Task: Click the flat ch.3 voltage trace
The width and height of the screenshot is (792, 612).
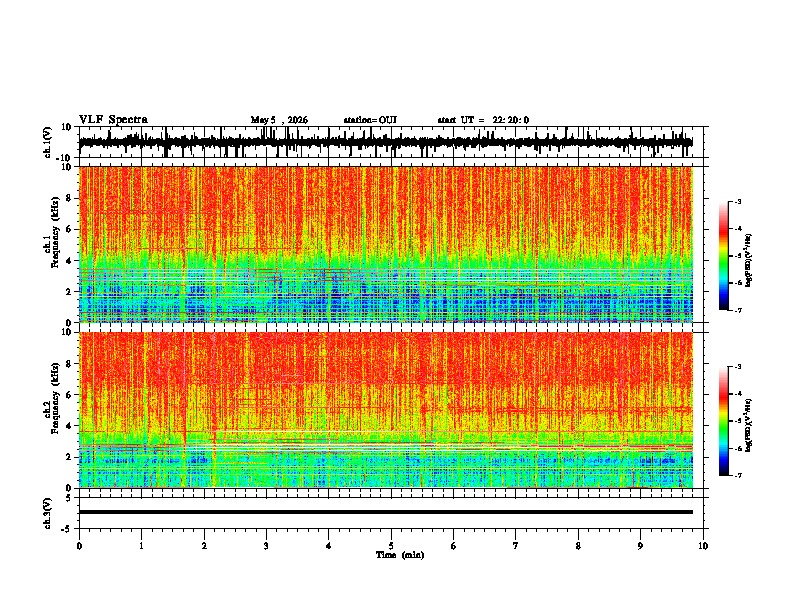Action: (385, 512)
